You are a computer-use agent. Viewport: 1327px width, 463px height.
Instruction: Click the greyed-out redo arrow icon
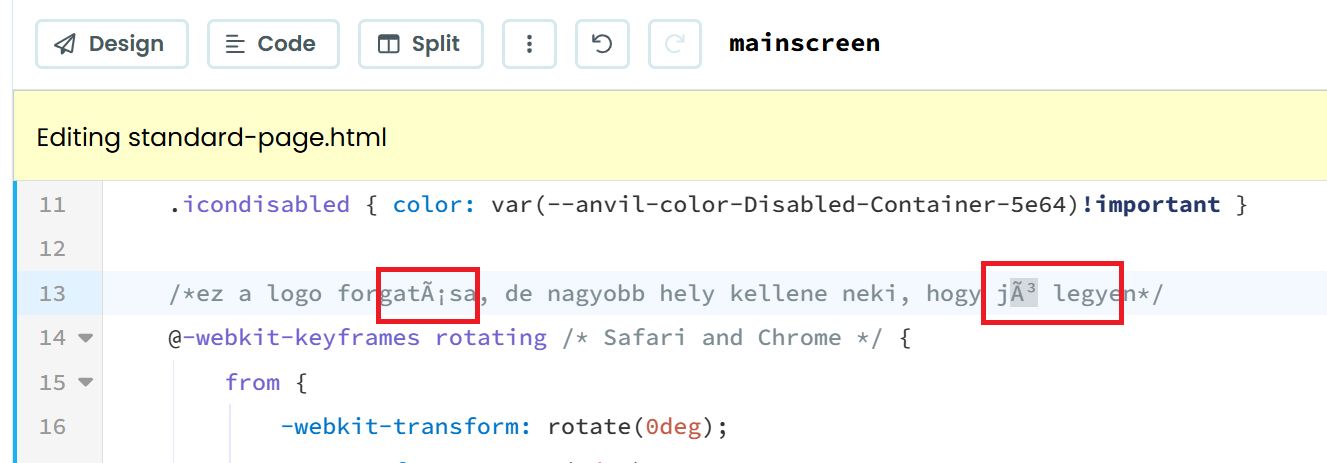pyautogui.click(x=674, y=44)
